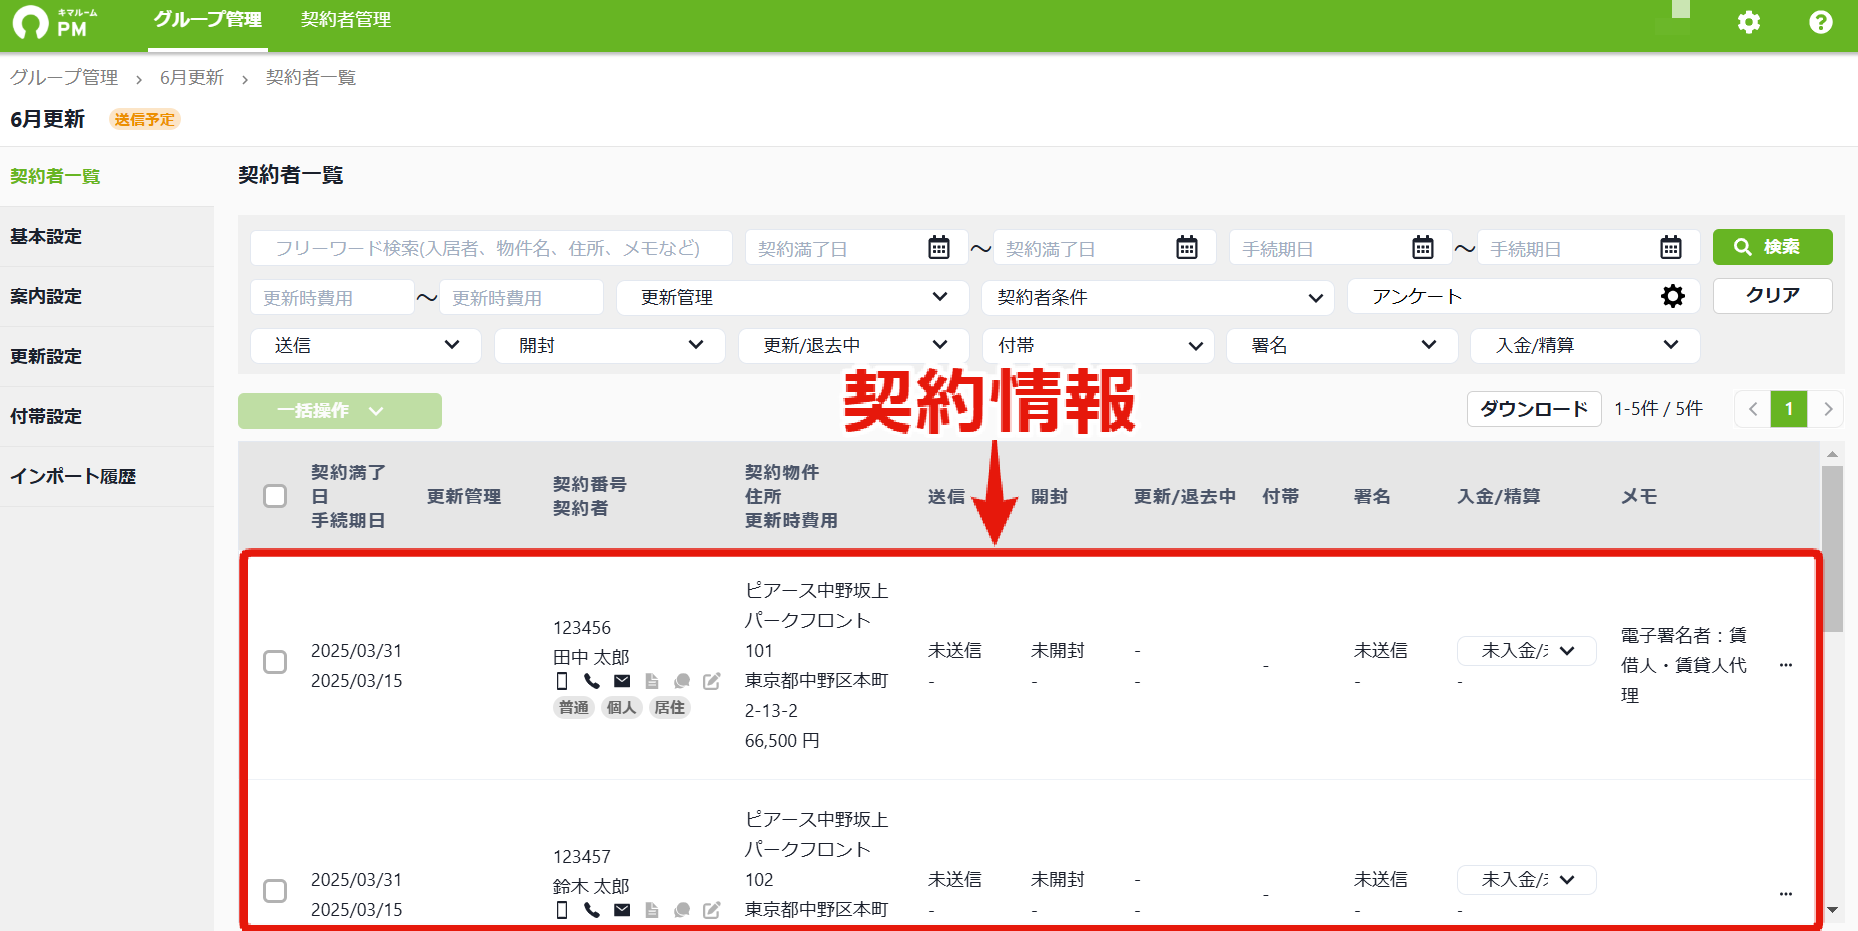Click 鈴木 太郎's mail envelope icon
This screenshot has width=1858, height=931.
622,910
